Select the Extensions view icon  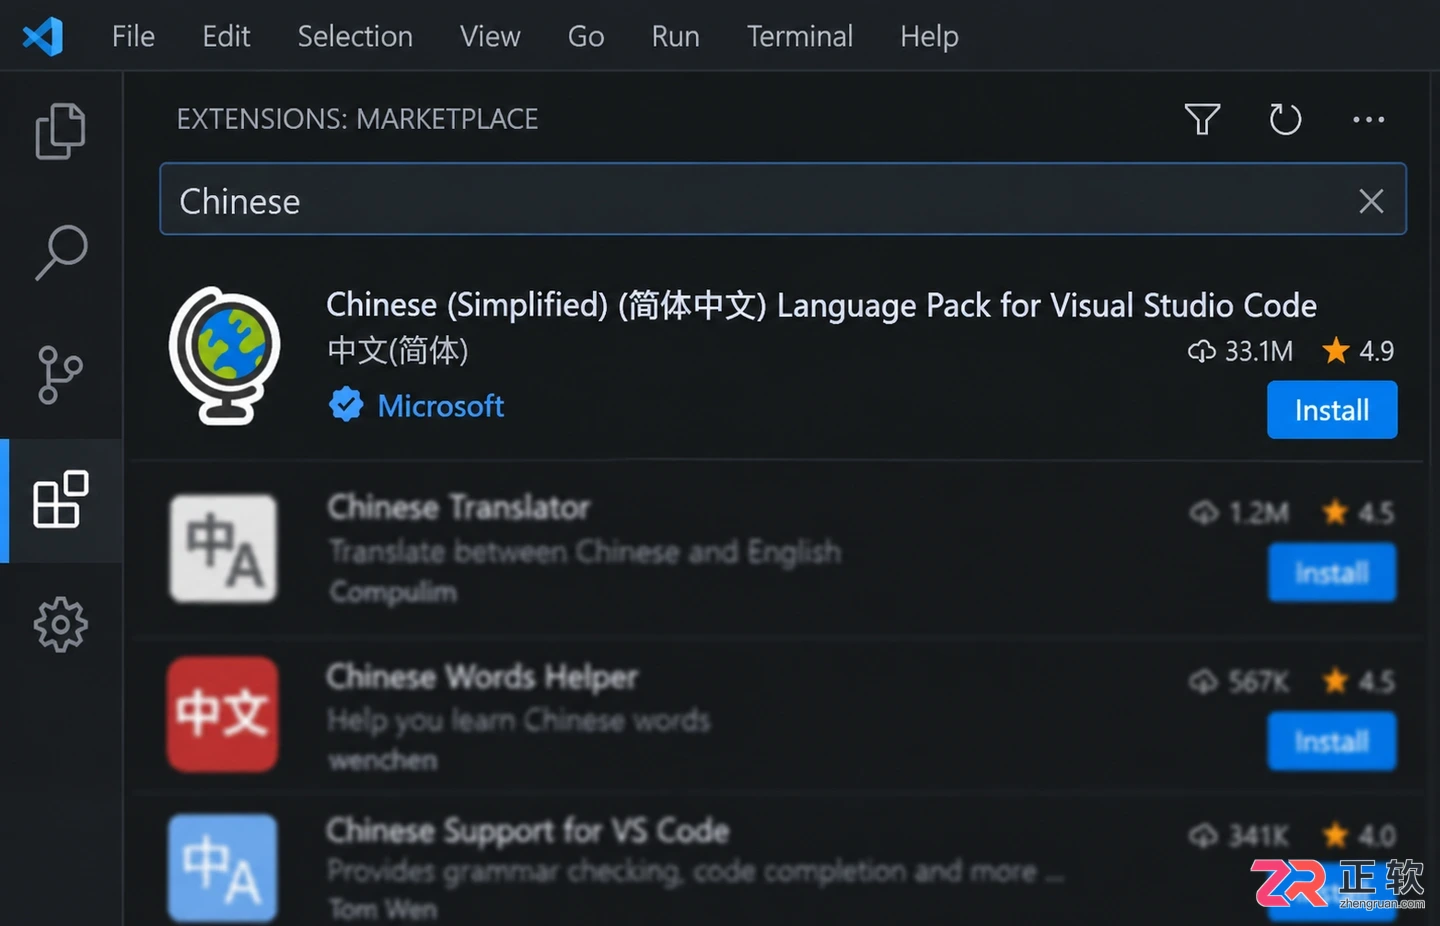point(61,499)
